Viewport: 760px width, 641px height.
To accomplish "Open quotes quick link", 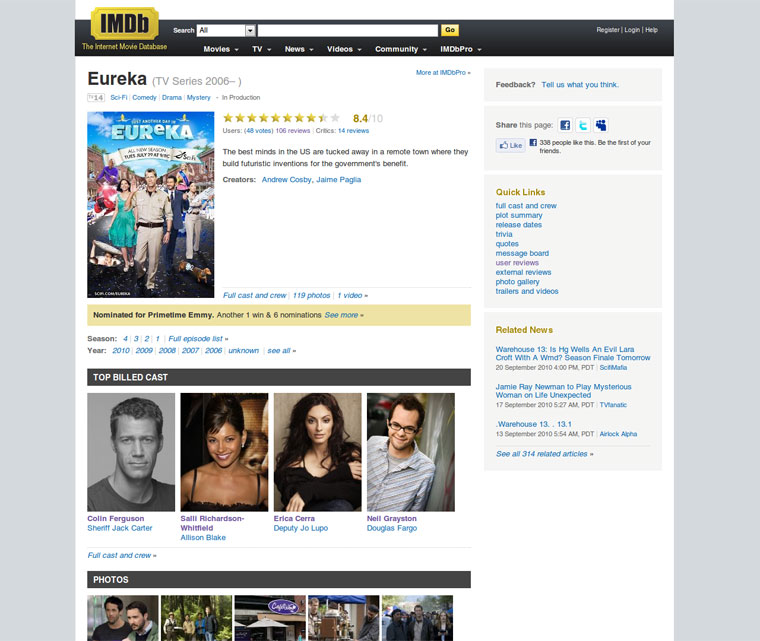I will click(507, 243).
